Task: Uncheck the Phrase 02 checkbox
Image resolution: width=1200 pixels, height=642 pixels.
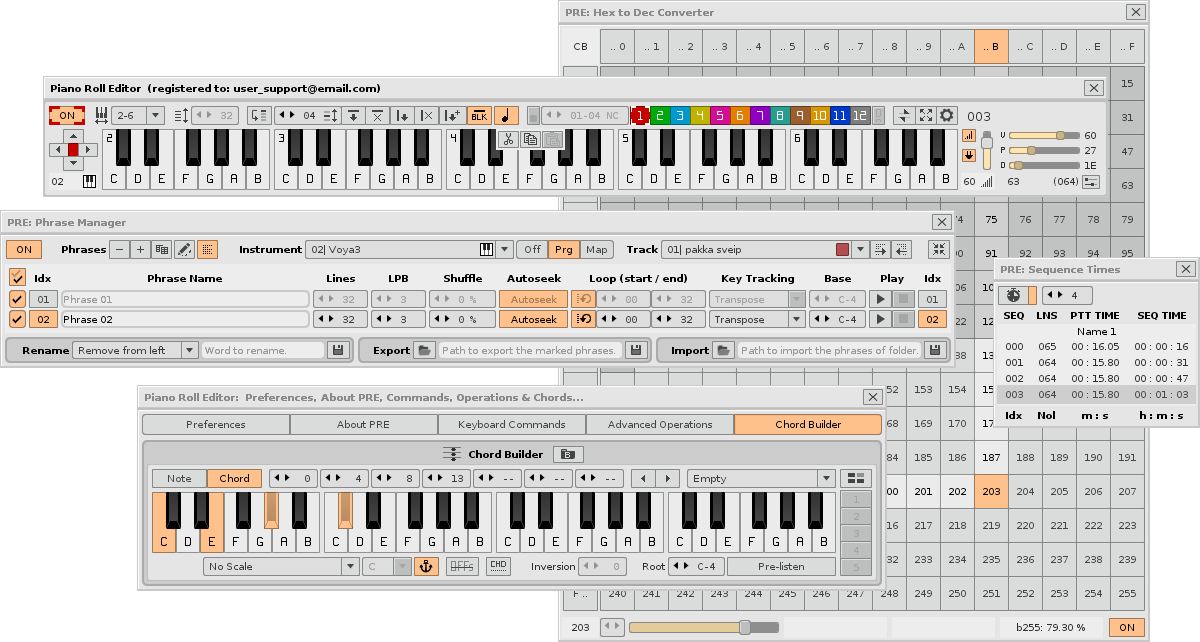Action: tap(17, 320)
